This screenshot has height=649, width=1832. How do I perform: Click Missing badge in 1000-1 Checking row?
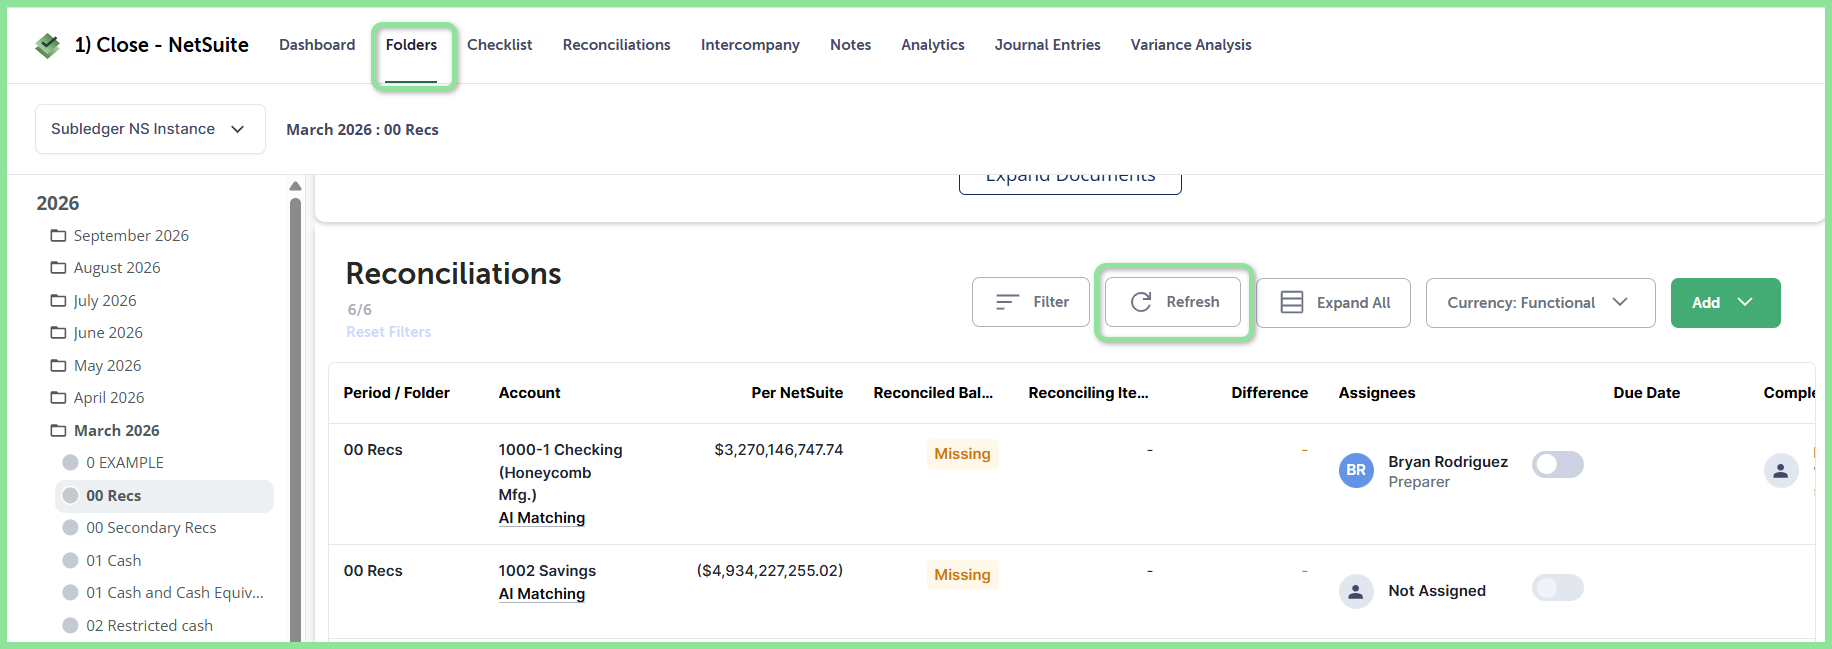point(962,454)
